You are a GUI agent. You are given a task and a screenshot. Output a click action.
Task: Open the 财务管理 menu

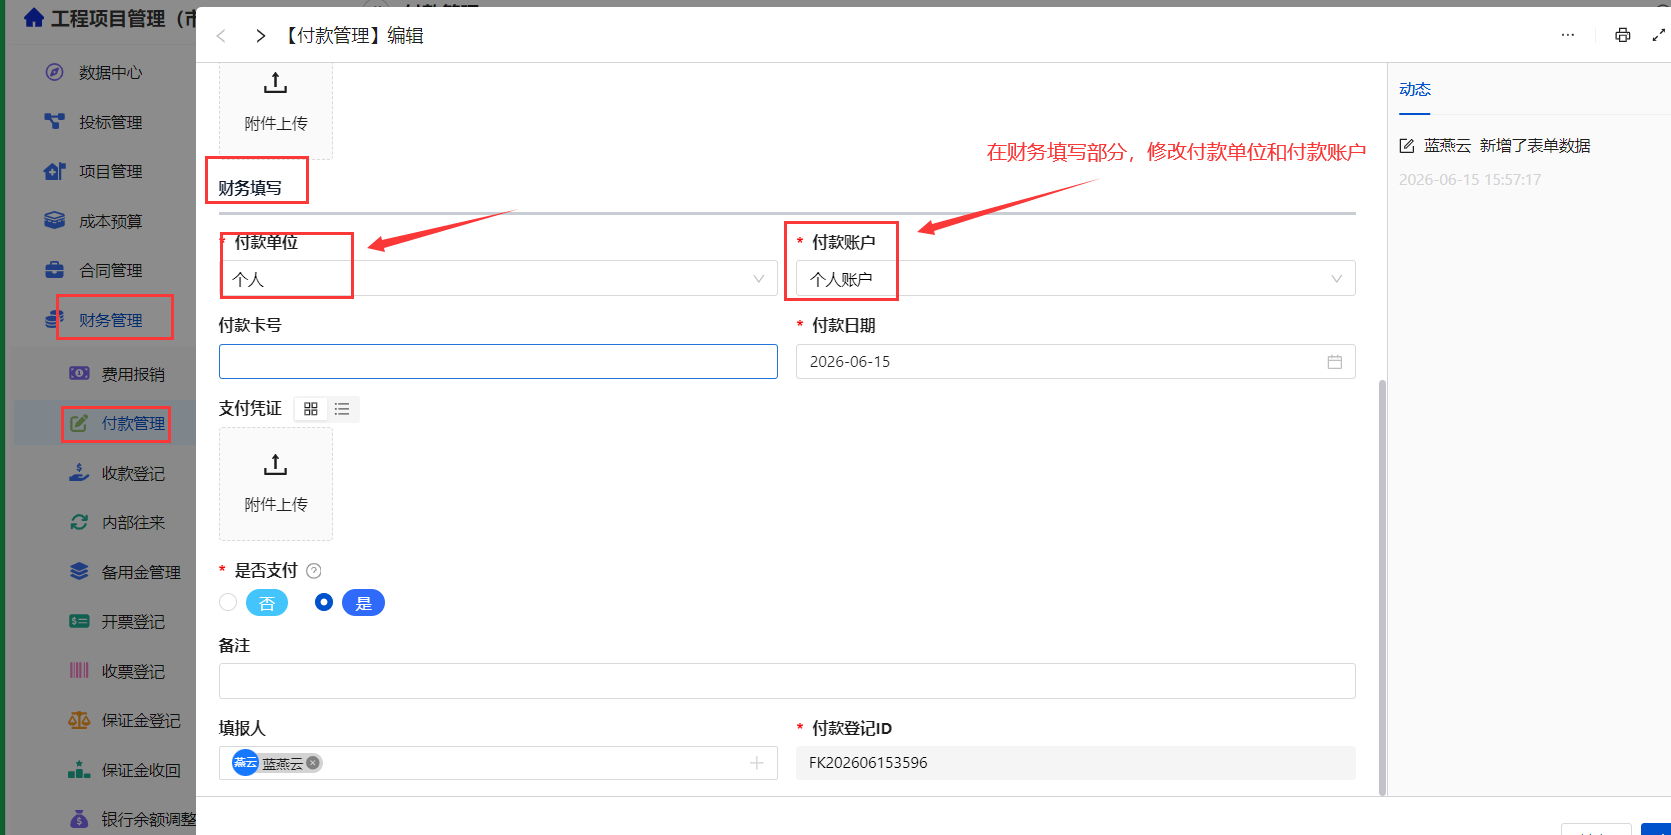111,320
